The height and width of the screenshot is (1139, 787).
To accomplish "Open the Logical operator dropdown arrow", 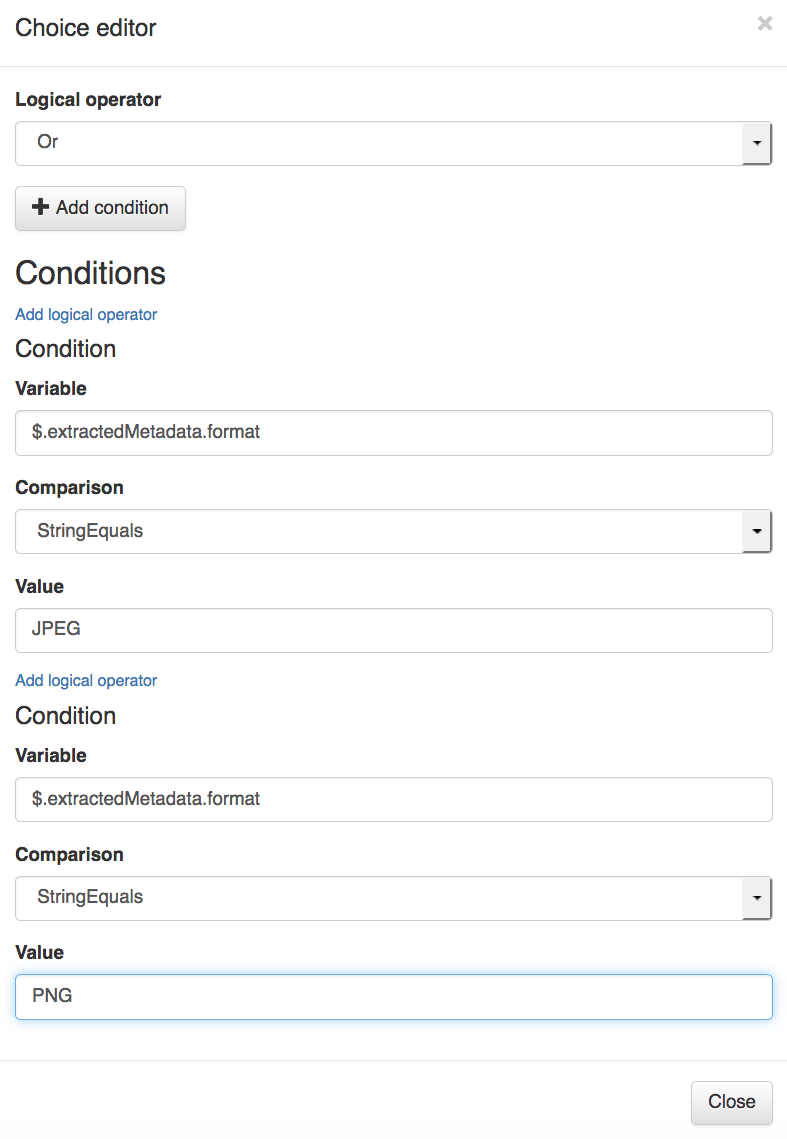I will (756, 143).
